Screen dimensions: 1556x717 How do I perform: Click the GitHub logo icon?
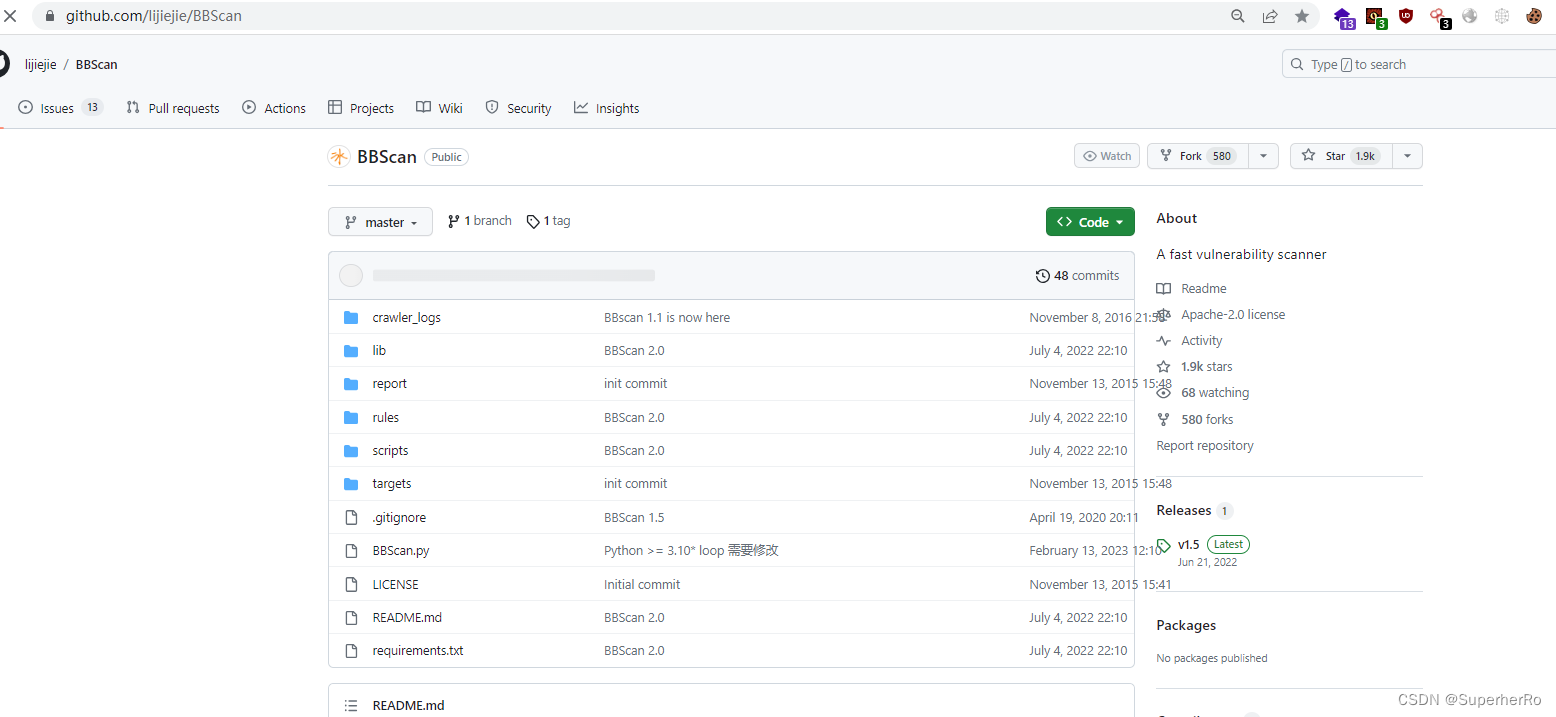3,64
